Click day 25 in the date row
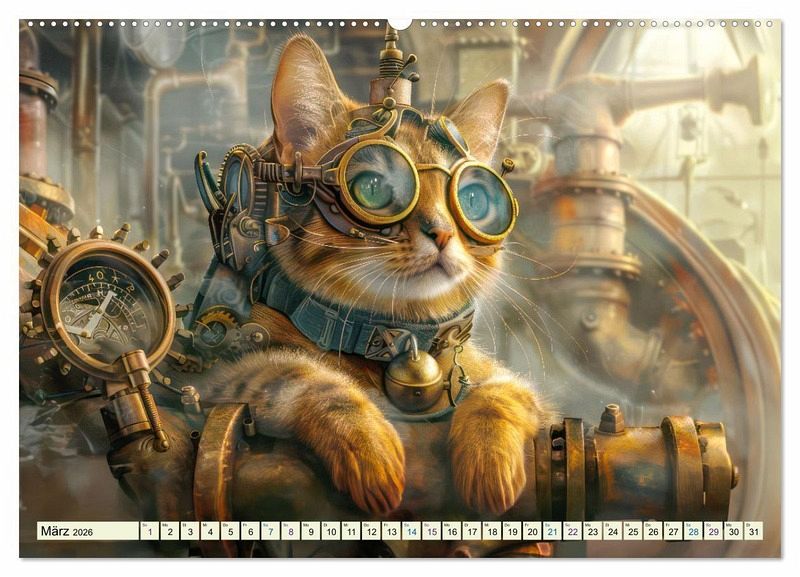Screen dimensions: 800x577 633,532
